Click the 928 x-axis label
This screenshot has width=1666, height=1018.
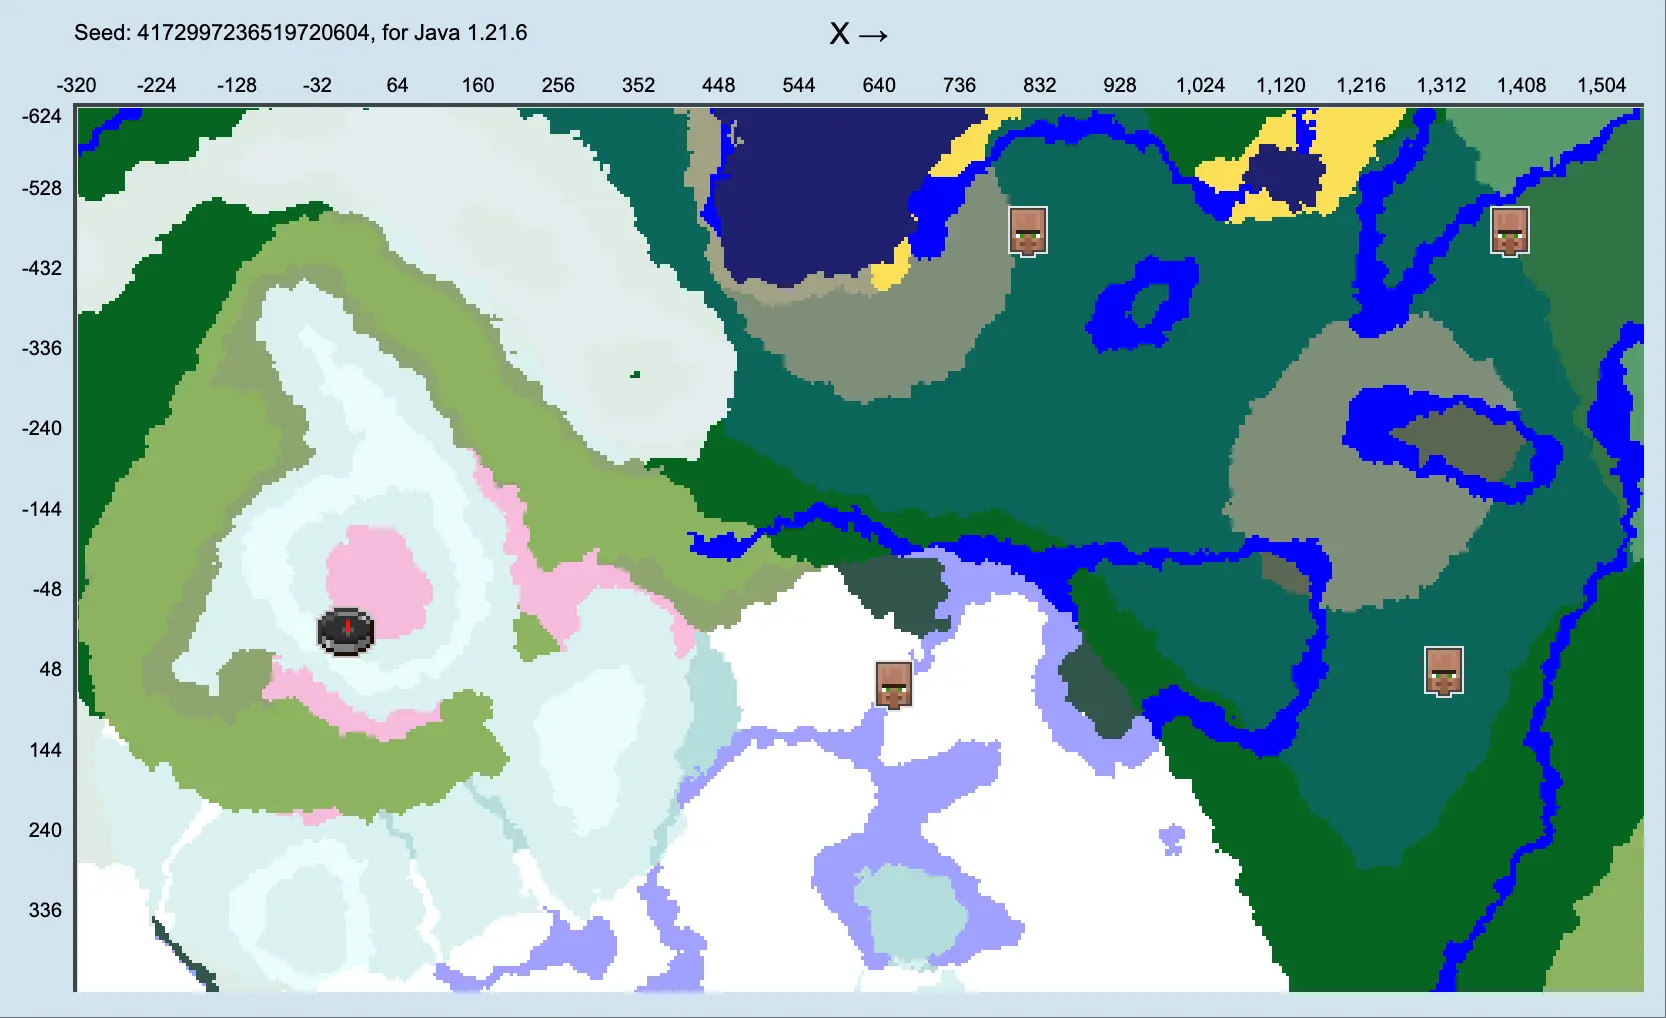(1120, 85)
